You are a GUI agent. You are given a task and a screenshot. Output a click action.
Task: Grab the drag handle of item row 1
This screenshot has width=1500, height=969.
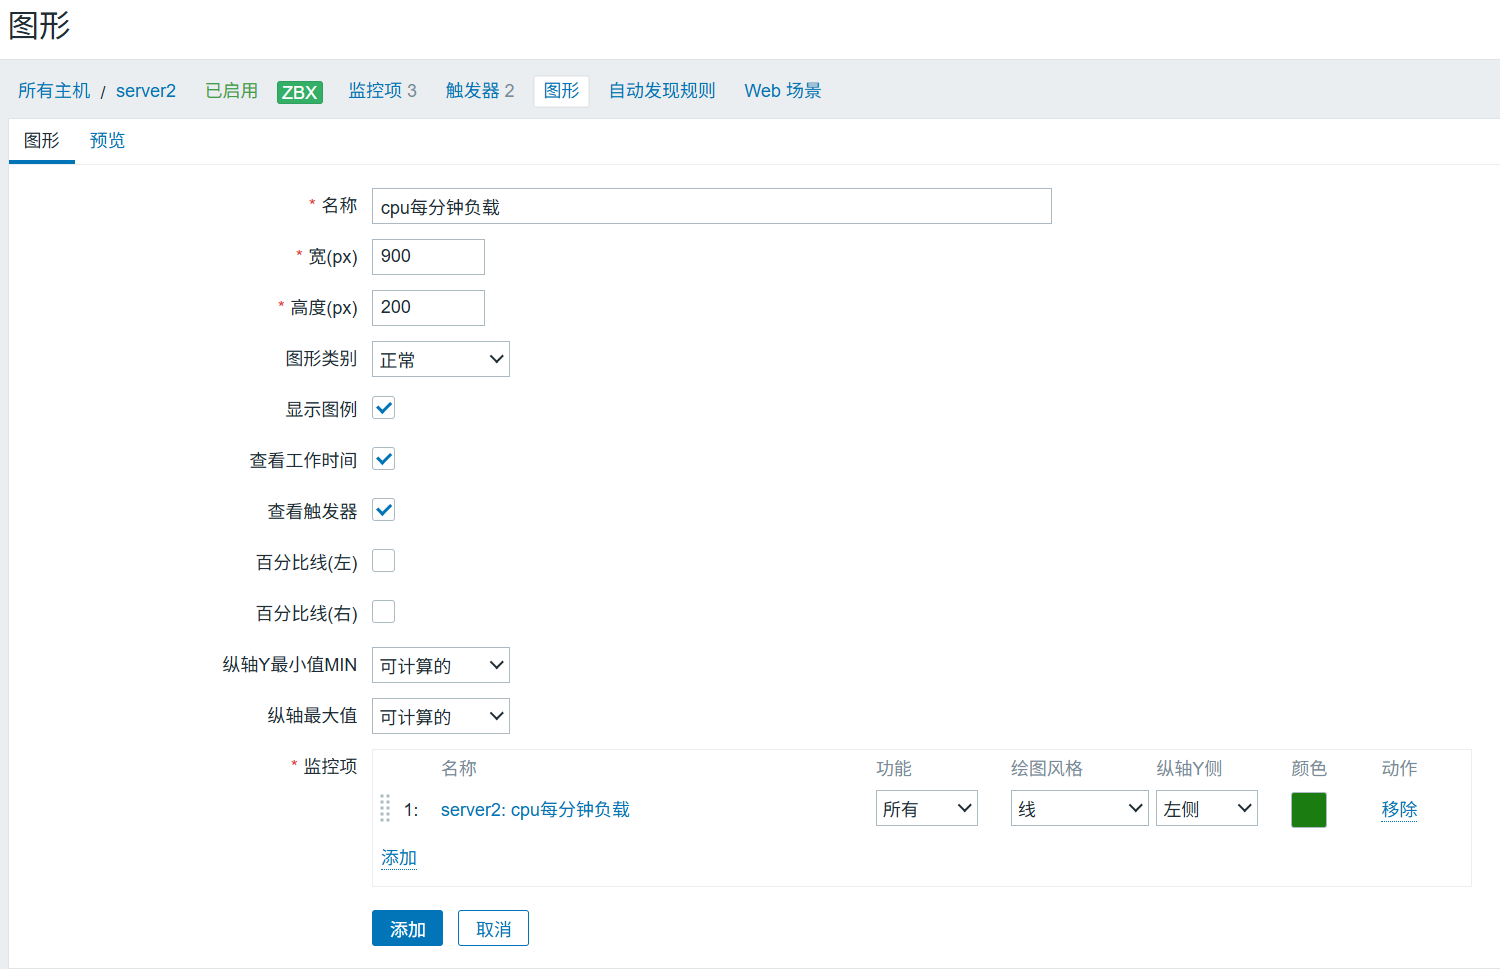[x=385, y=808]
